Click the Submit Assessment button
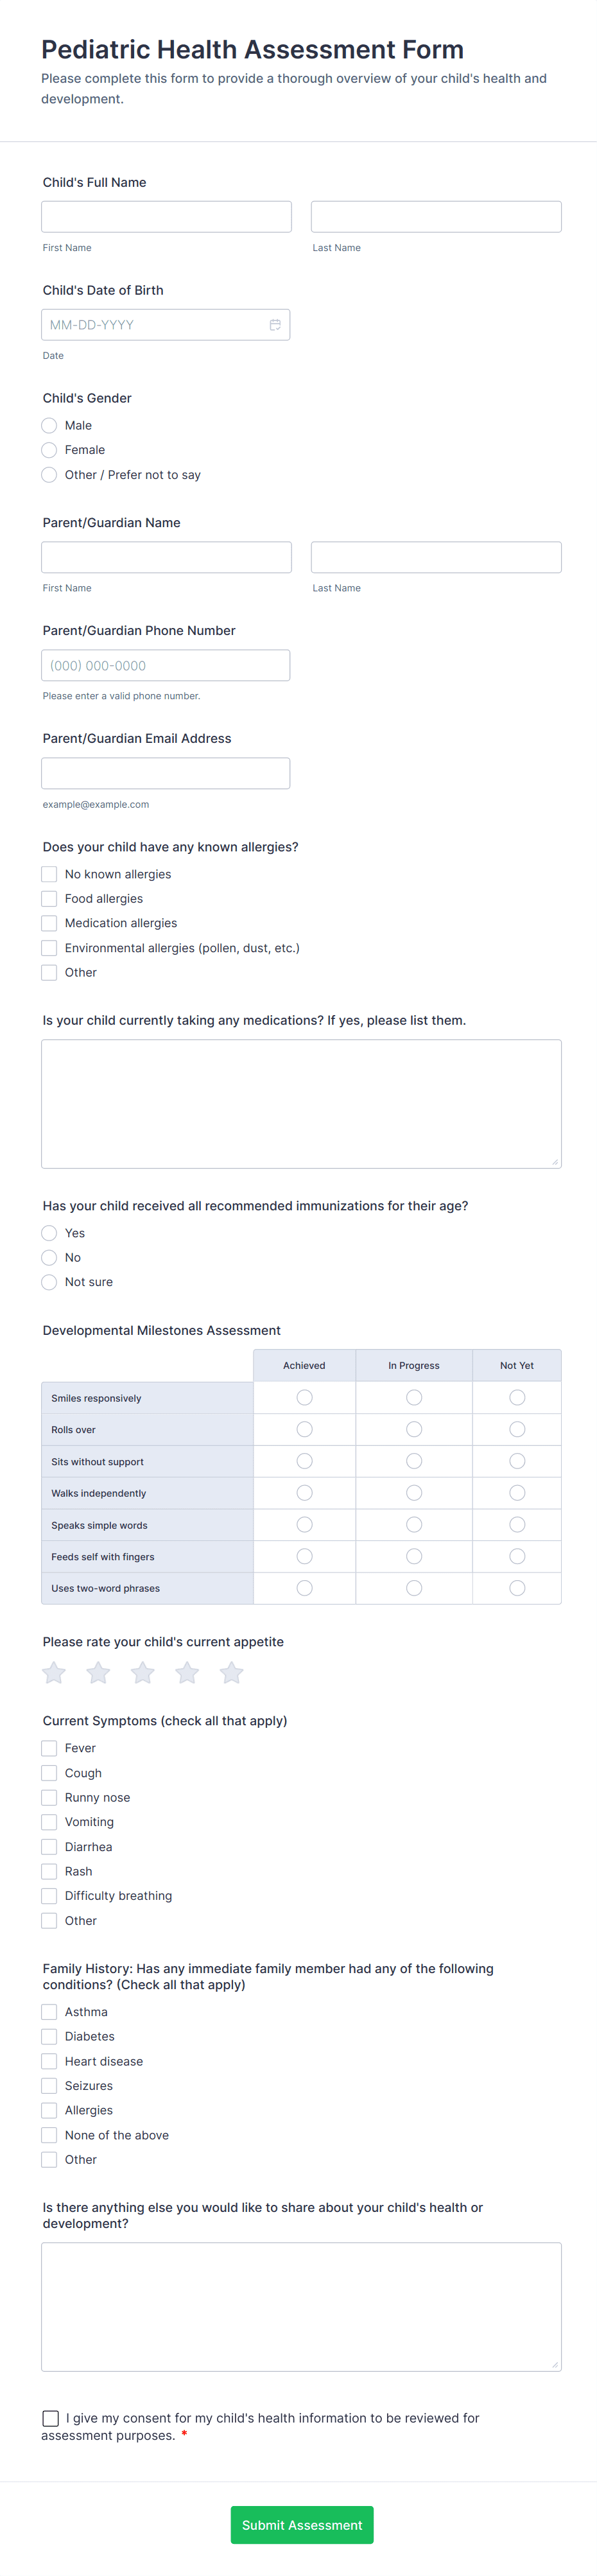 [301, 2525]
